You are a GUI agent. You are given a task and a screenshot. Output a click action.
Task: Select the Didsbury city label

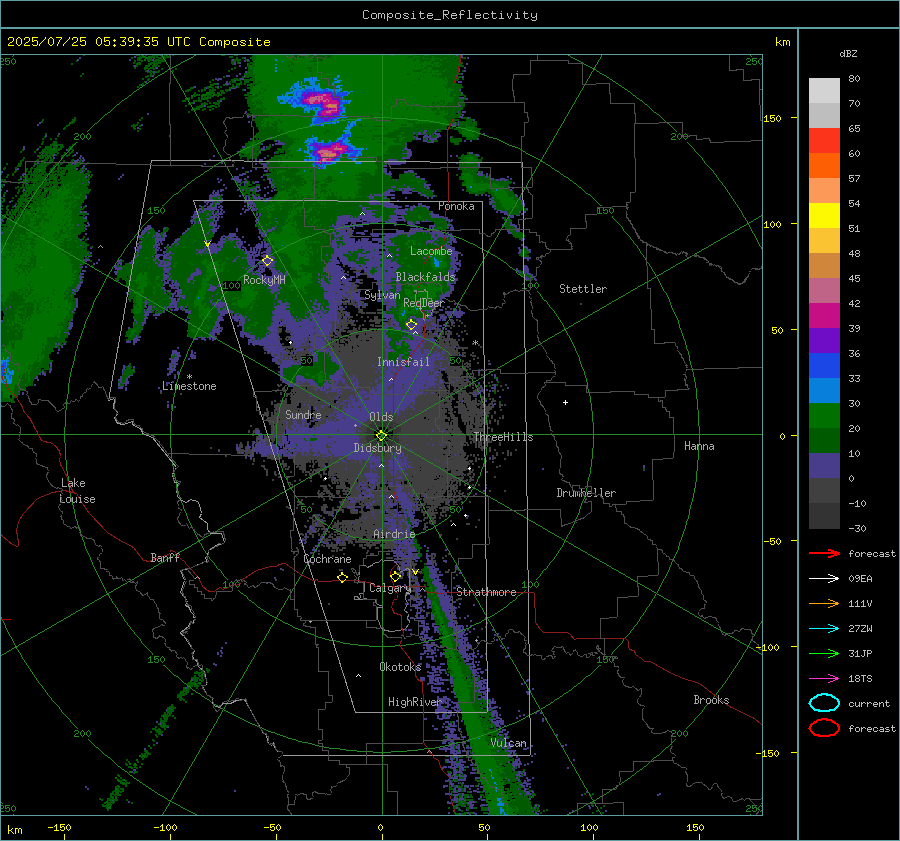377,448
